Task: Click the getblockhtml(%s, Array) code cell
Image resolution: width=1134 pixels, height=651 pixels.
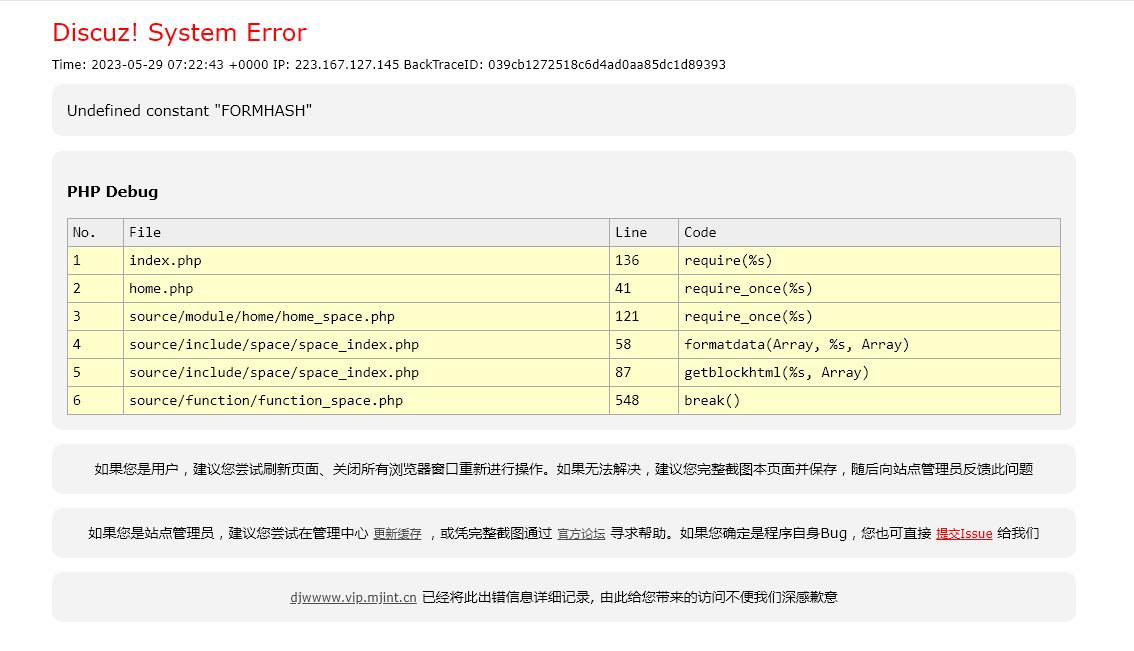Action: [x=776, y=373]
